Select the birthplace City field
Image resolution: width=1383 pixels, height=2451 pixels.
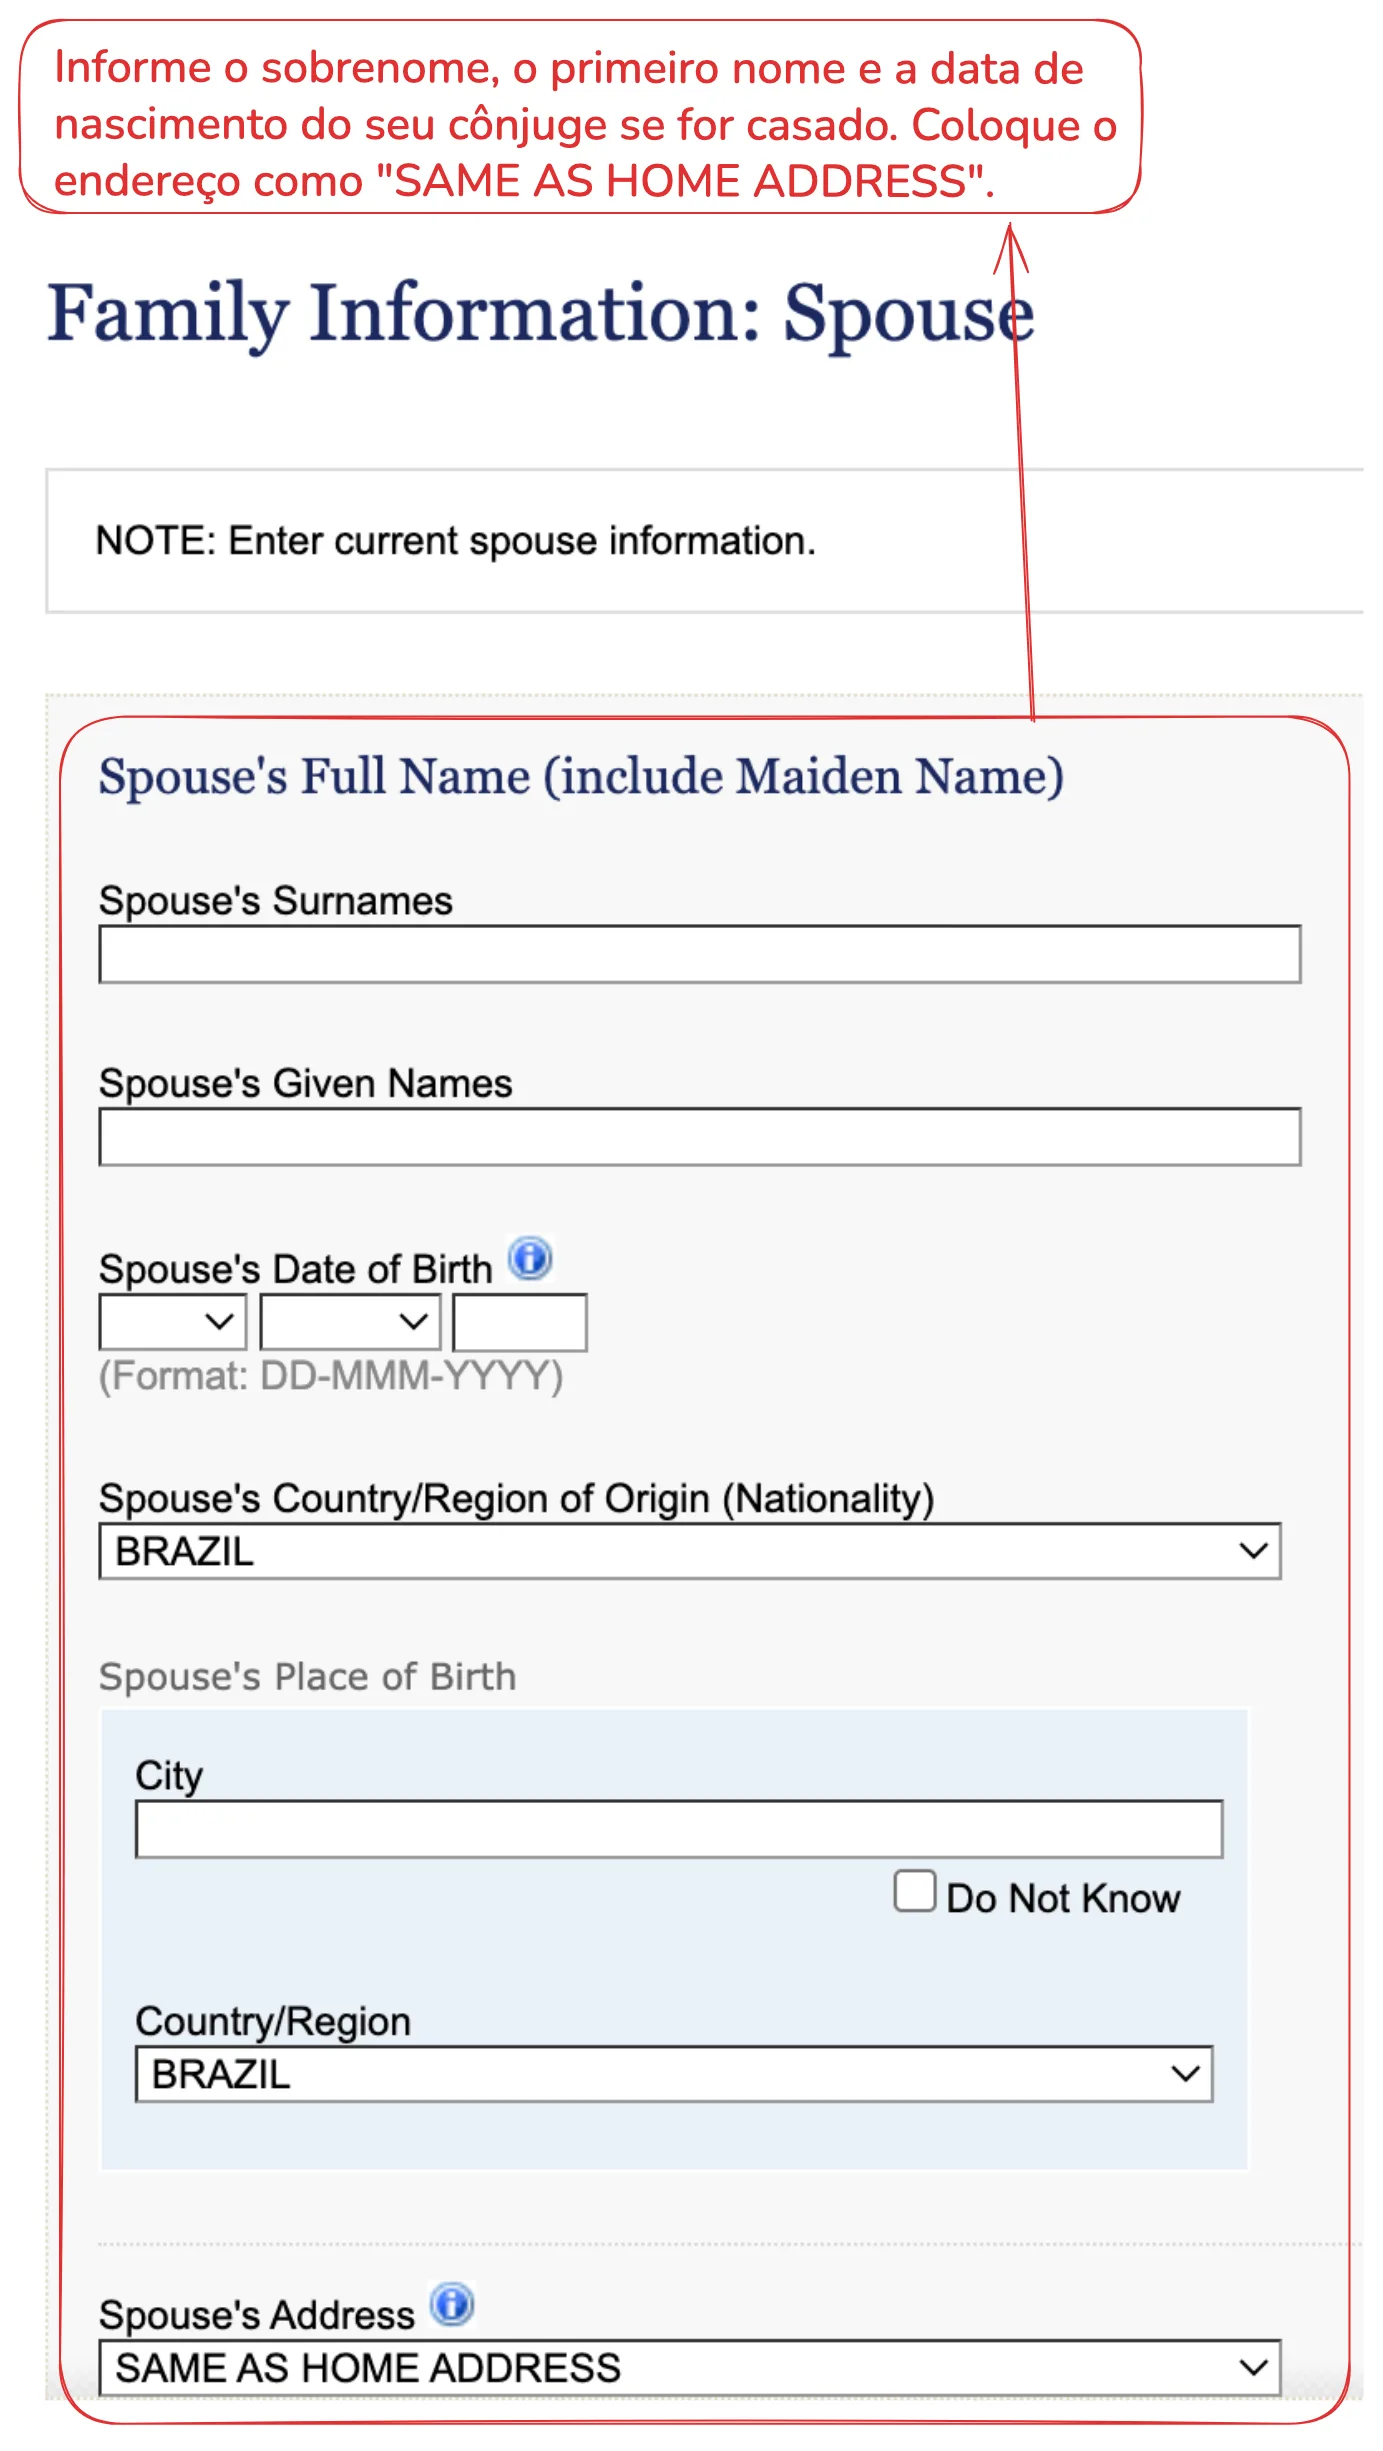679,1829
